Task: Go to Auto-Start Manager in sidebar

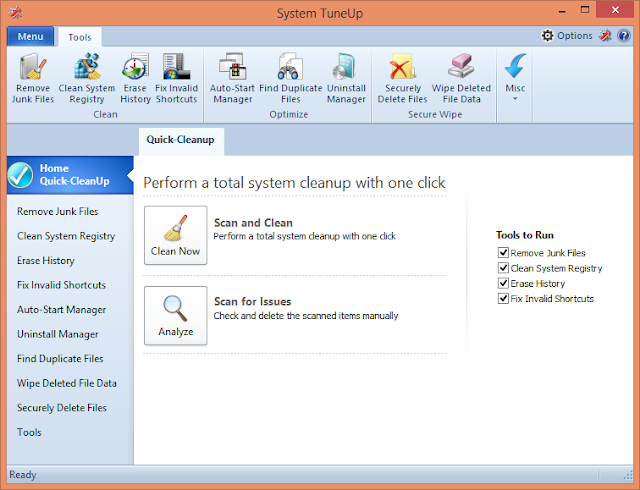Action: click(x=61, y=310)
